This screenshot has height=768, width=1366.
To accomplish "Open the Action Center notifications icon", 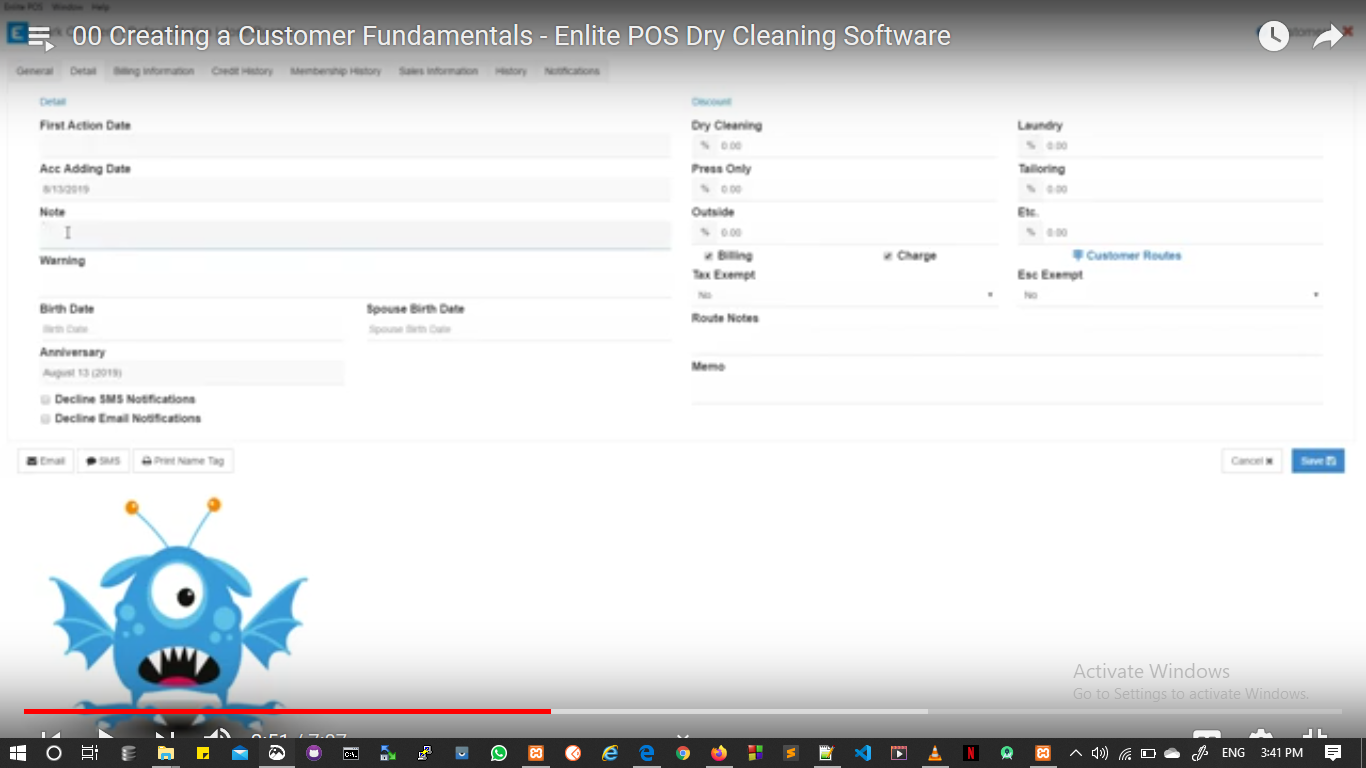I will pyautogui.click(x=1333, y=753).
